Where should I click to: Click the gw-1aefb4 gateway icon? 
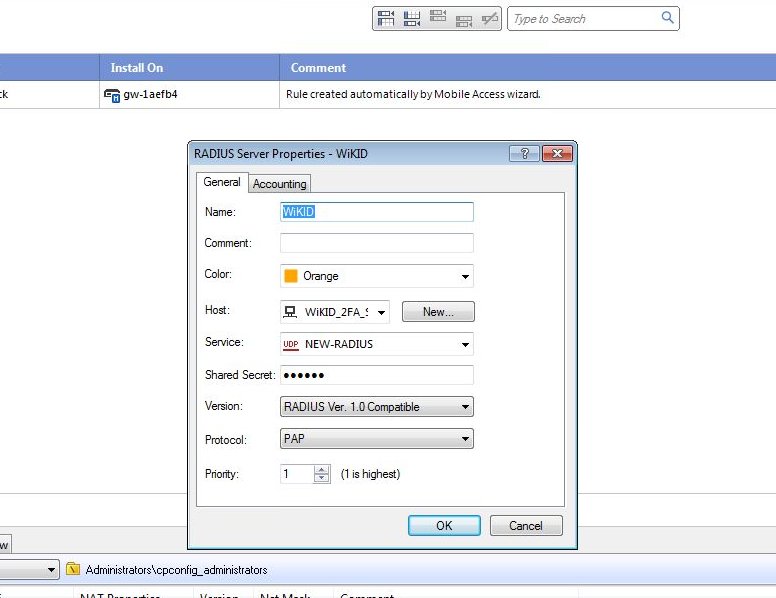(111, 95)
